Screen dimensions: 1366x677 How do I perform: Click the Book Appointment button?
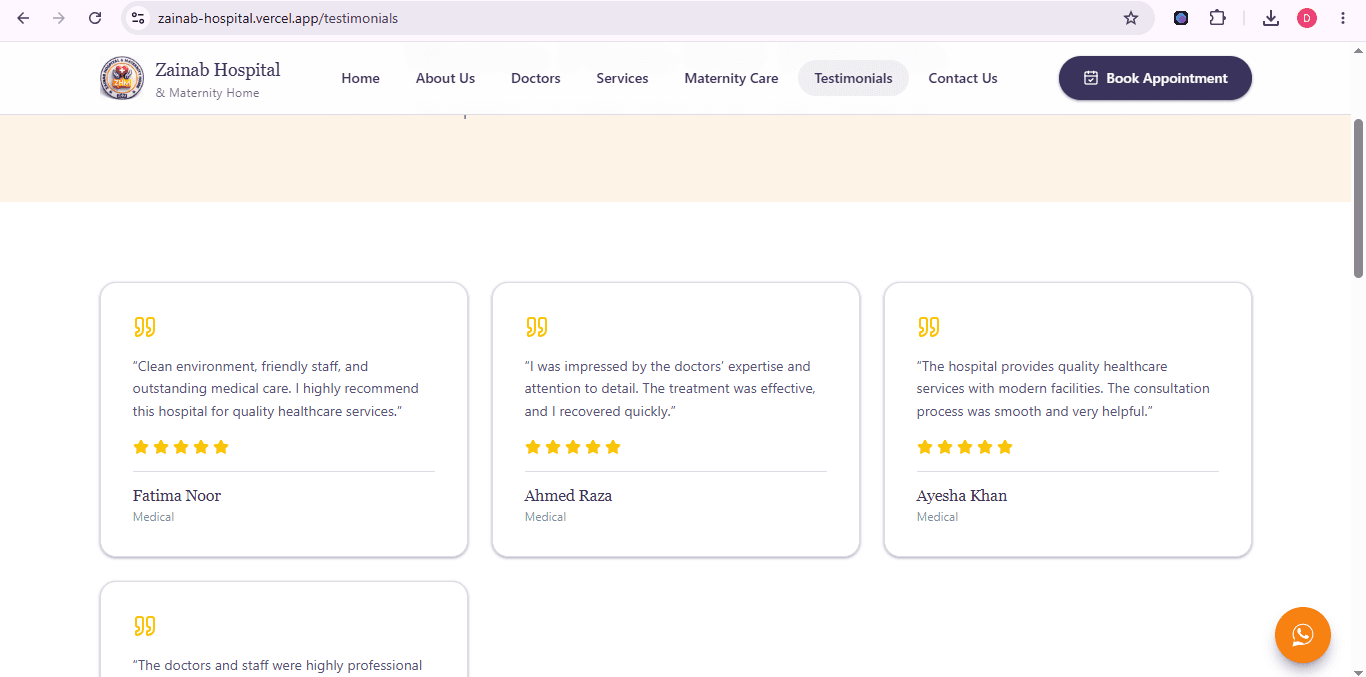pyautogui.click(x=1155, y=78)
